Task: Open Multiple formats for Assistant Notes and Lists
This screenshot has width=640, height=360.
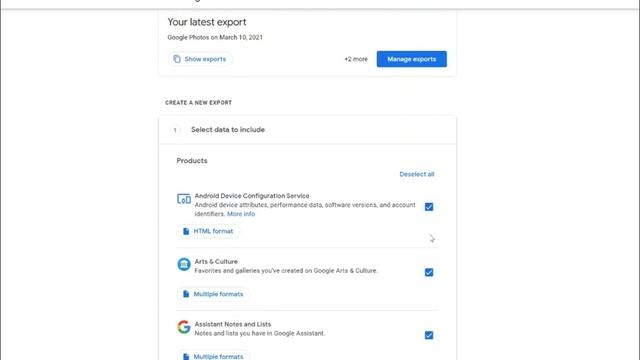Action: click(213, 356)
